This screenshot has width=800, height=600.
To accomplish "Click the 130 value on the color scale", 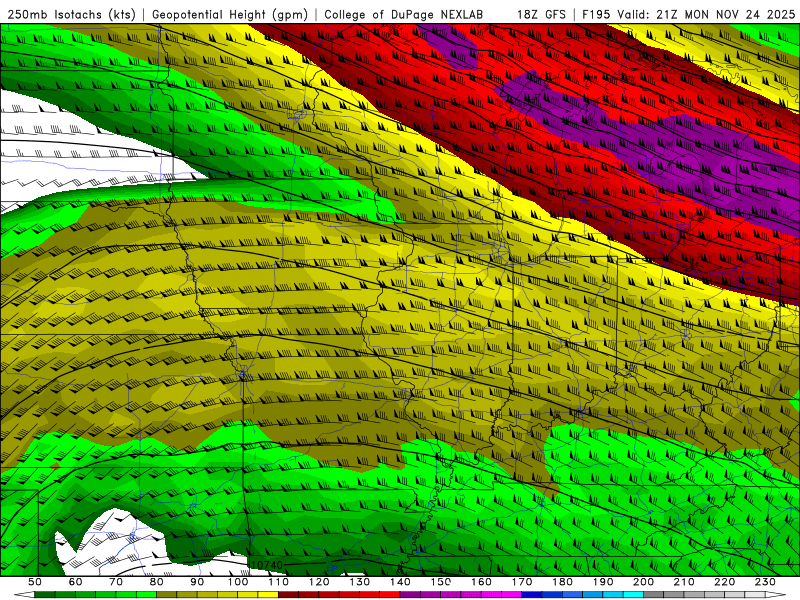I will (359, 582).
